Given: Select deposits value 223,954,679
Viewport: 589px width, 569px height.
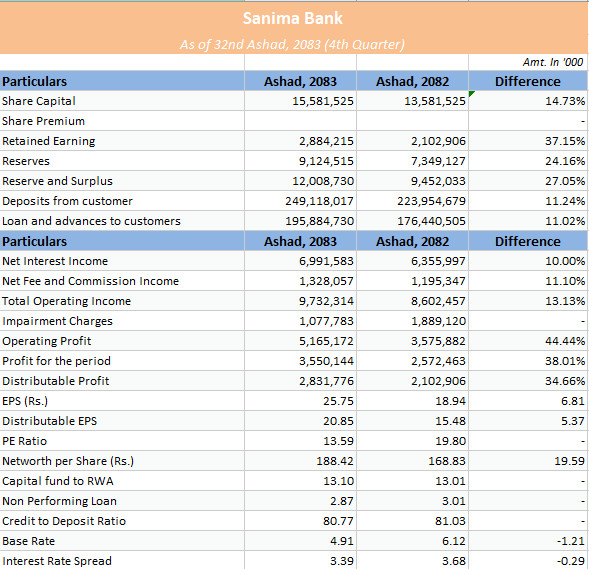Looking at the screenshot, I should (432, 201).
